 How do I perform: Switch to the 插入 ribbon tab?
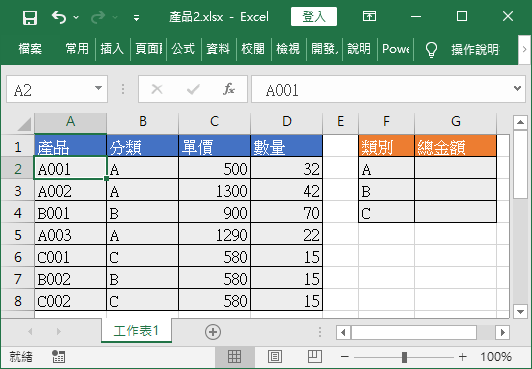[x=112, y=49]
